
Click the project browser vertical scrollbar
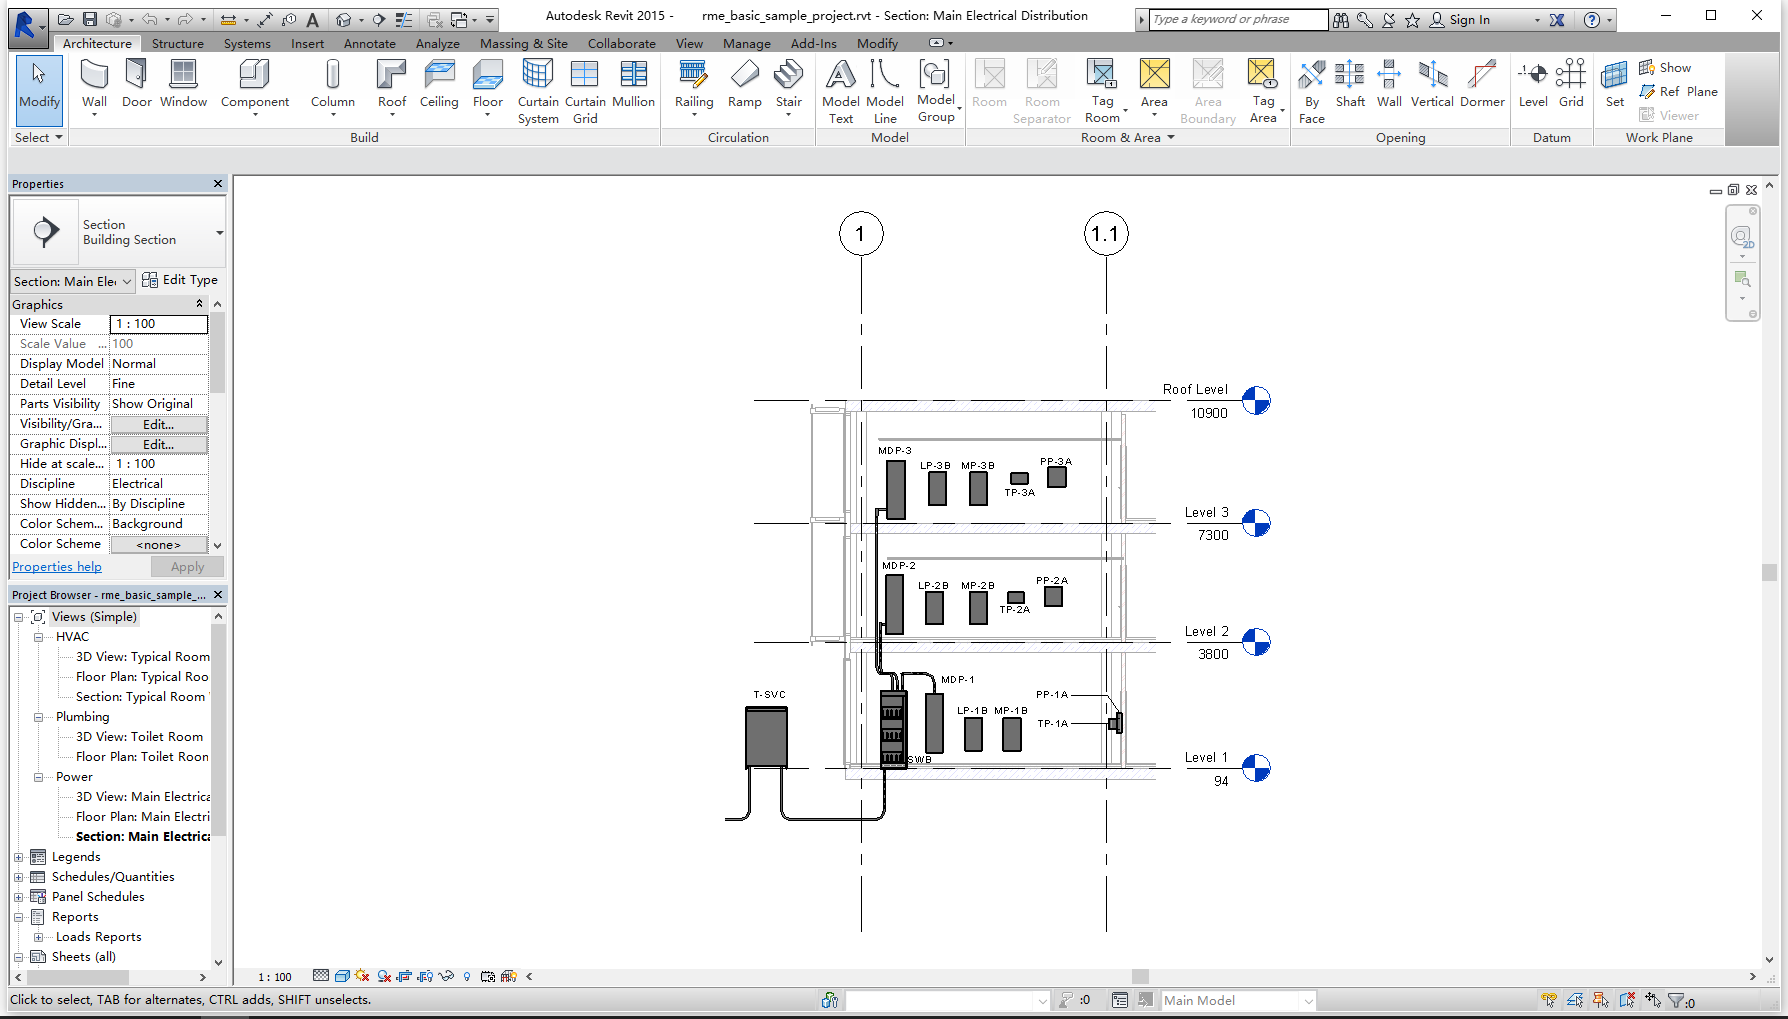coord(218,730)
